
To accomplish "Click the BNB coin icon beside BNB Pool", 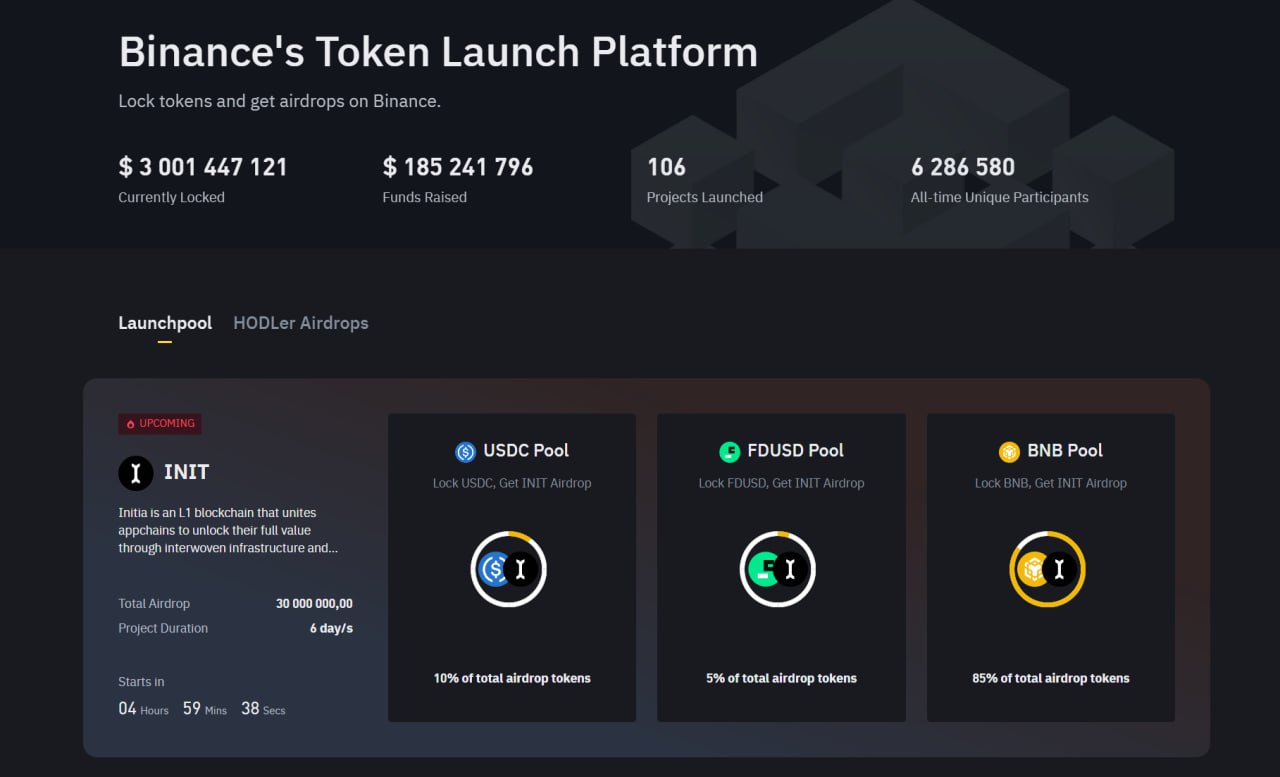I will pos(1009,452).
